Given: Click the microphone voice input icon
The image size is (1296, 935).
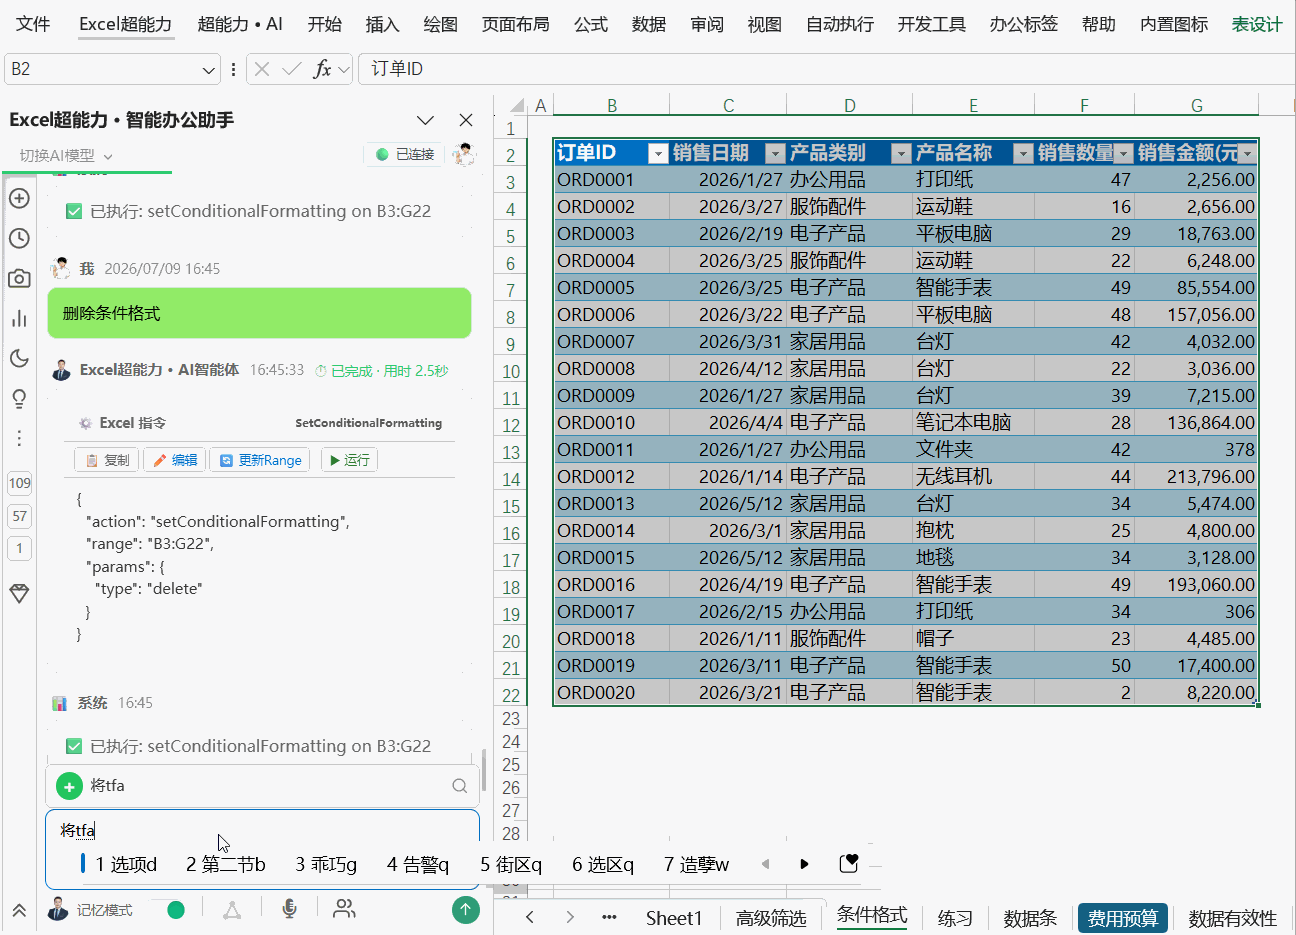Looking at the screenshot, I should (289, 908).
